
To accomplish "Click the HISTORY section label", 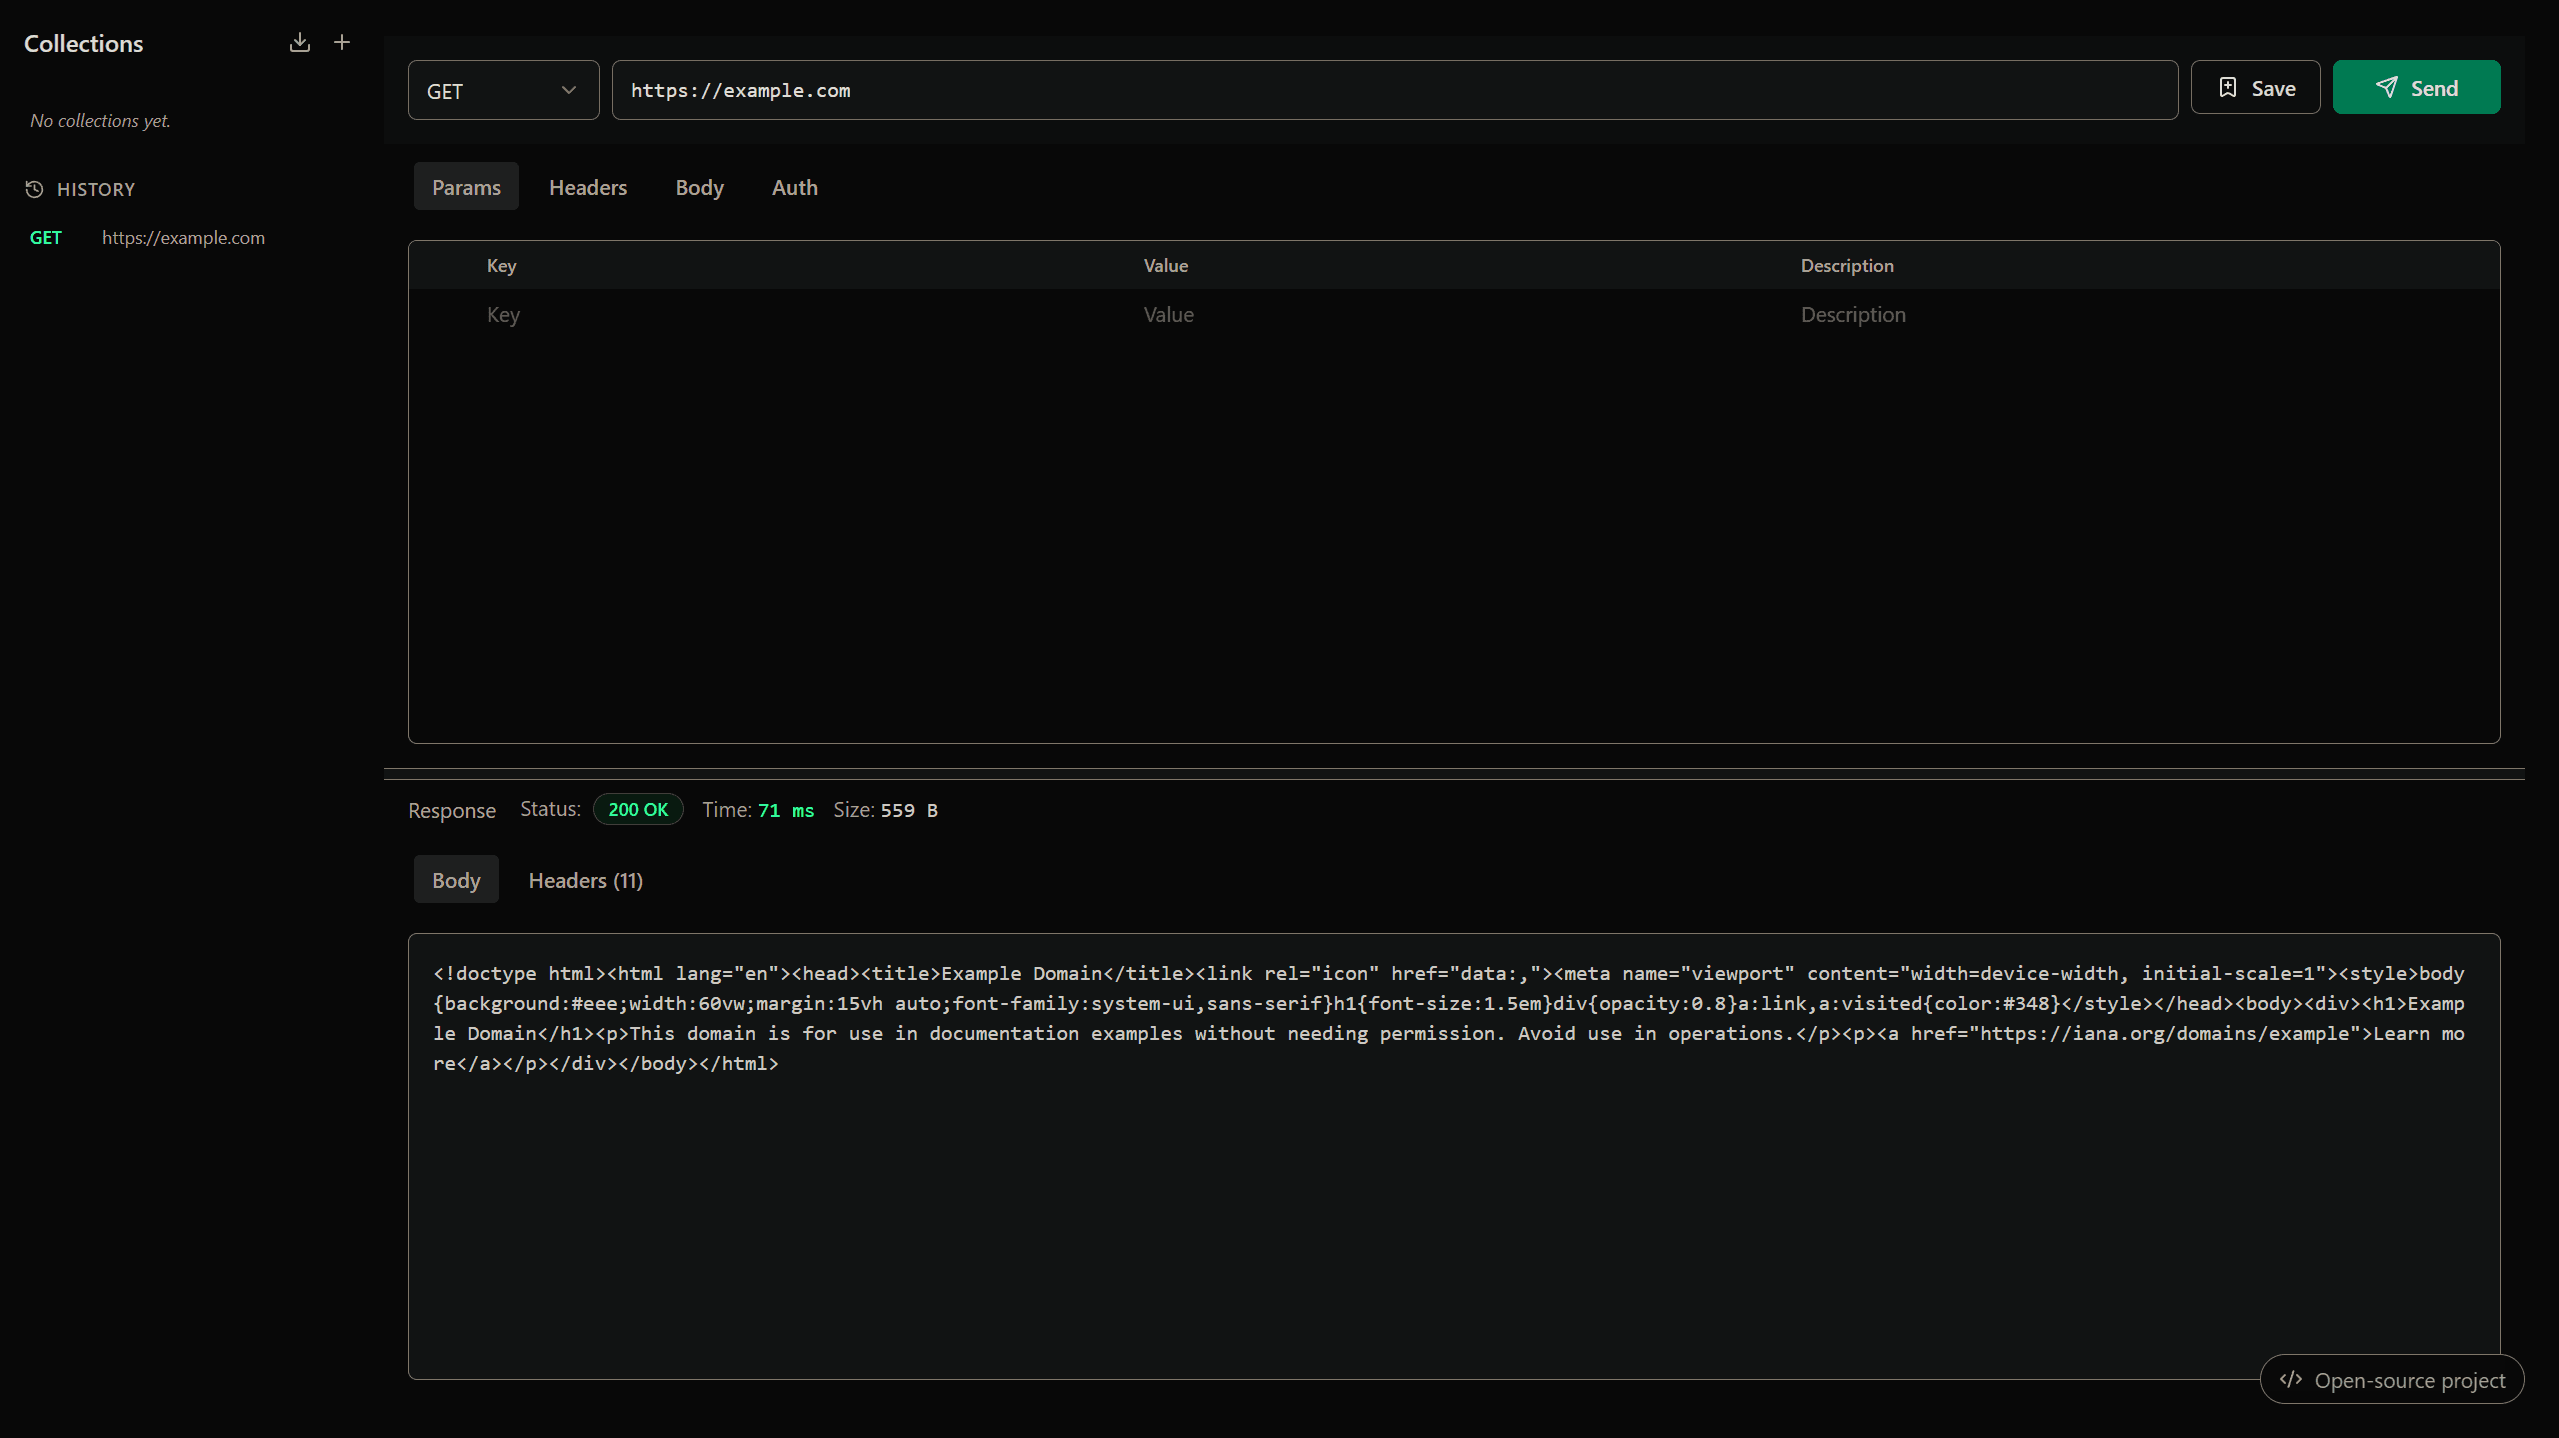I will (x=96, y=189).
